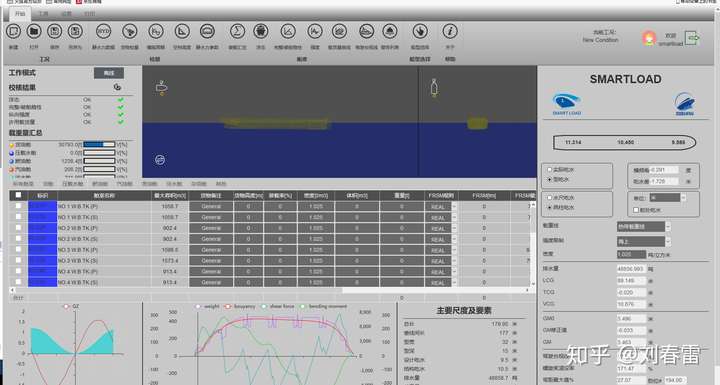Select the ballast water tank category tab
This screenshot has height=385, width=720.
pyautogui.click(x=73, y=184)
